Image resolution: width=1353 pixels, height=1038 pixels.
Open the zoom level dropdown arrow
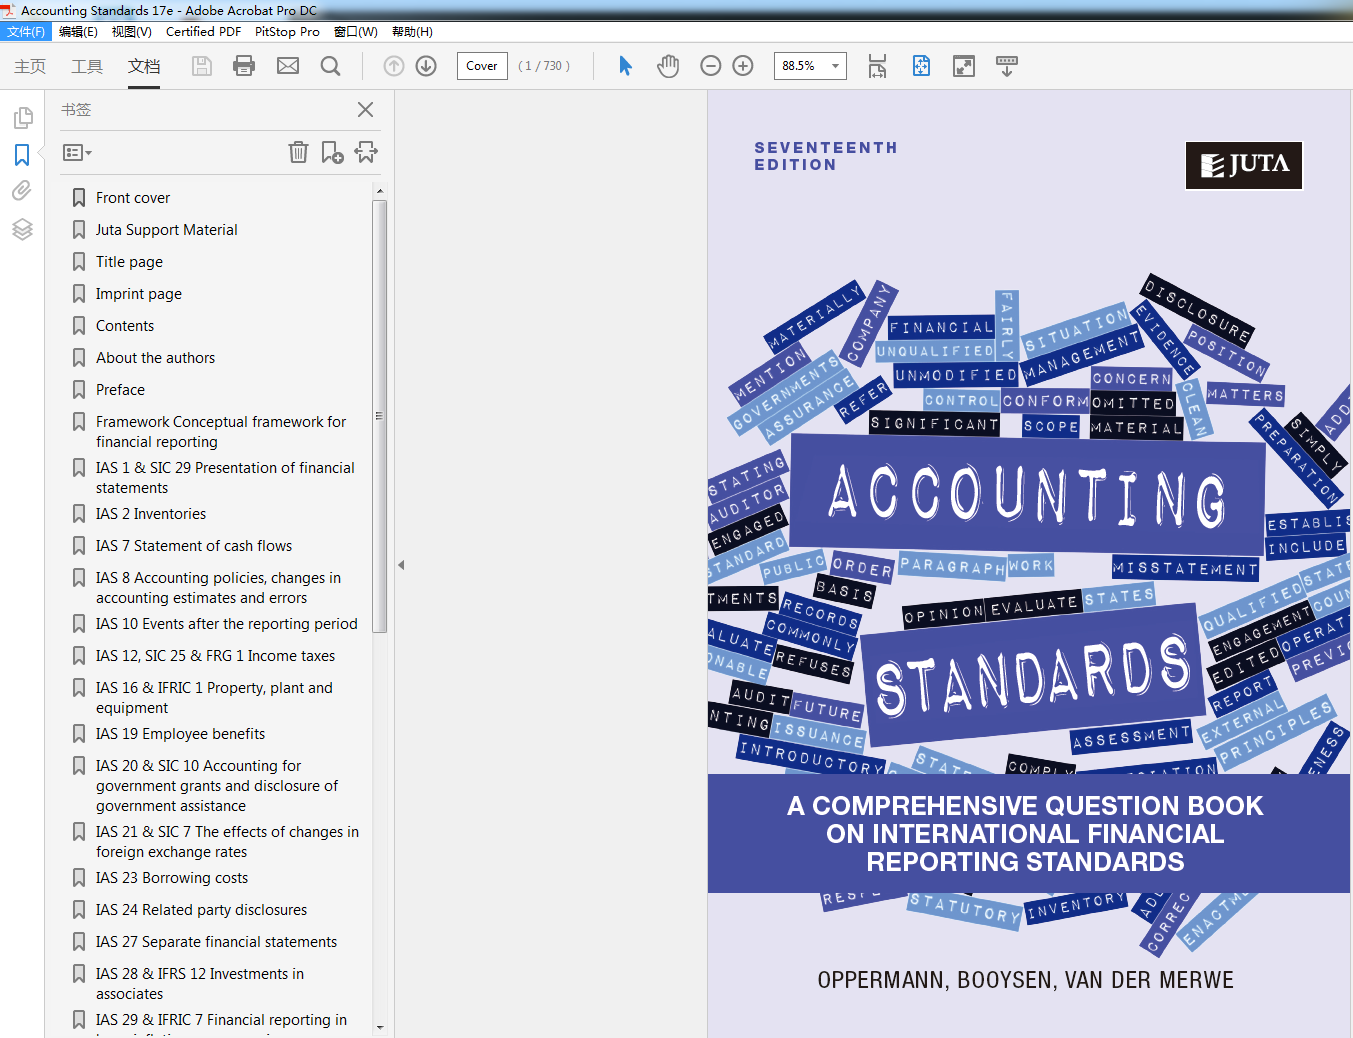tap(835, 66)
